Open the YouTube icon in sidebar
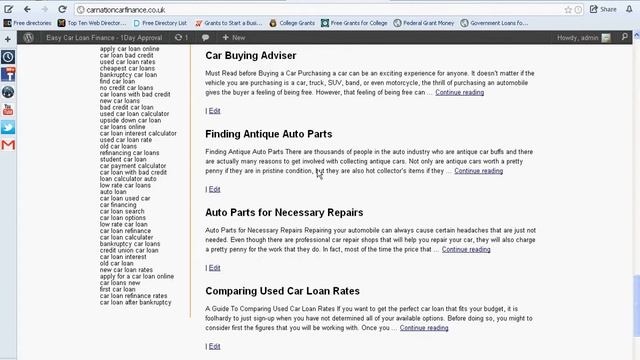Viewport: 640px width, 360px height. point(8,109)
